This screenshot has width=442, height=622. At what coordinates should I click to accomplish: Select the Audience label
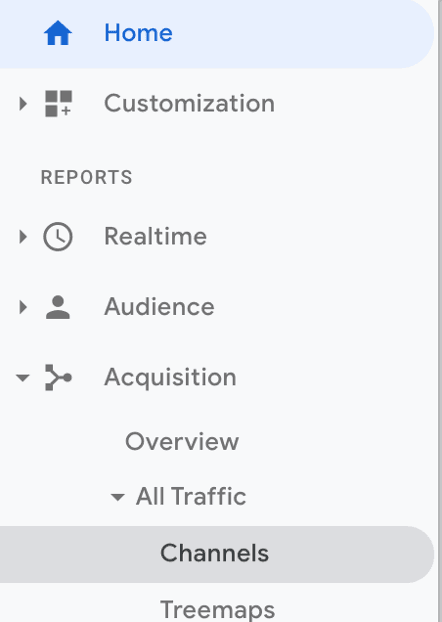point(159,307)
